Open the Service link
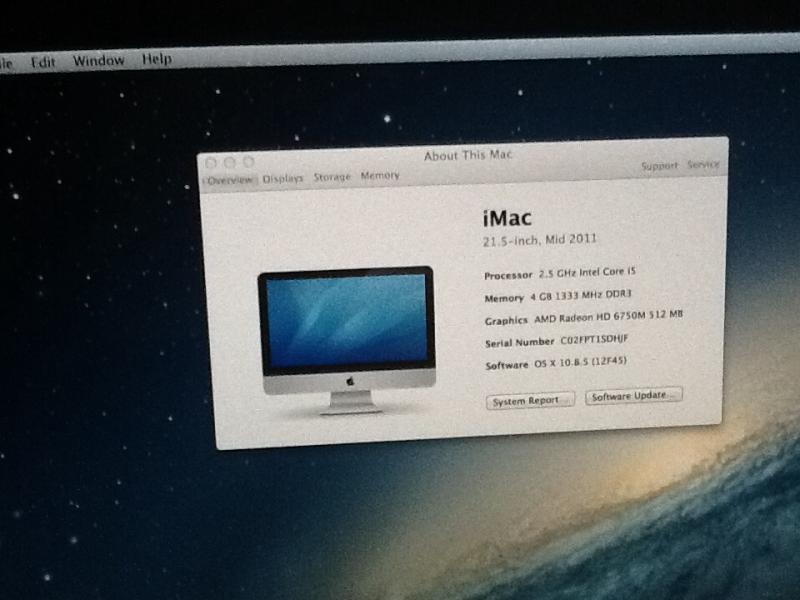Screen dimensions: 800x600 (x=703, y=164)
